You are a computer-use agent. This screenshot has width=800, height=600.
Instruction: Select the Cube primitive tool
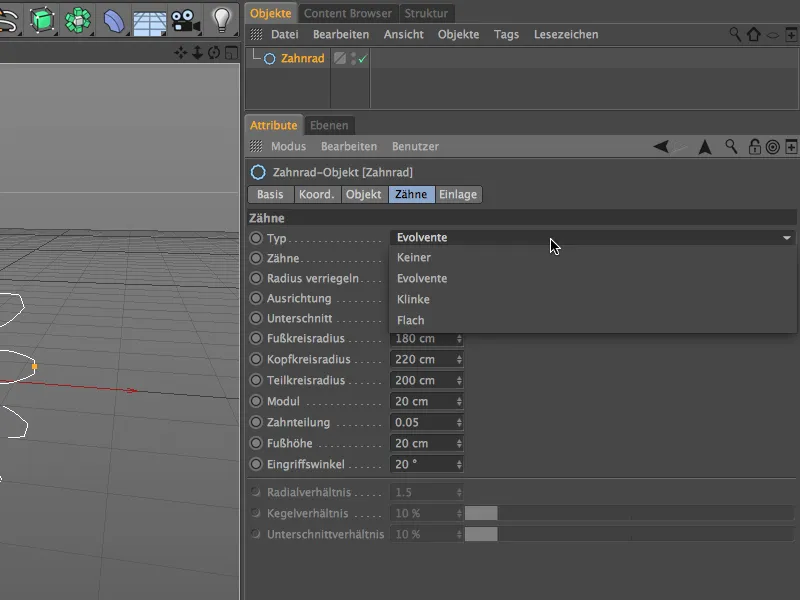pos(42,20)
